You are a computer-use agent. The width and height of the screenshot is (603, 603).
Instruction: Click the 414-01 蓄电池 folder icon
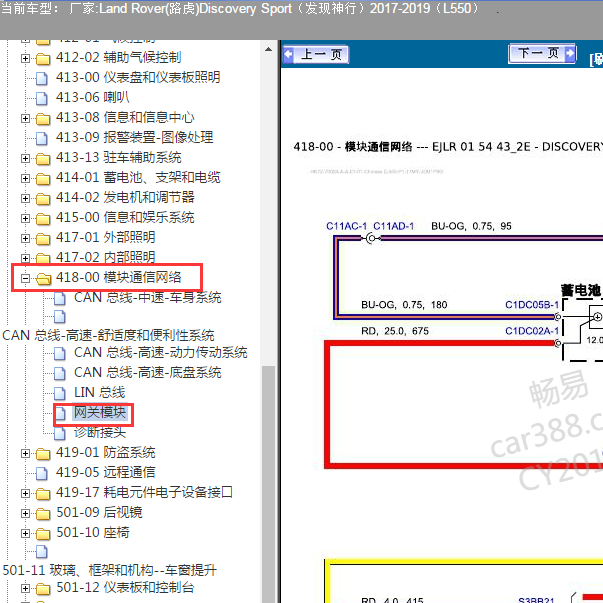(43, 179)
